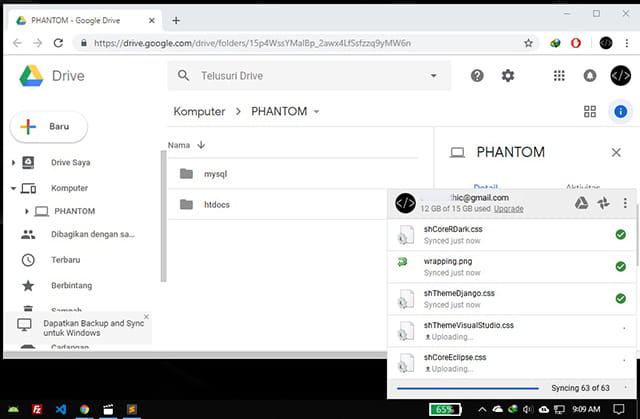Click shThemeDjango.css synced entry

pyautogui.click(x=512, y=299)
